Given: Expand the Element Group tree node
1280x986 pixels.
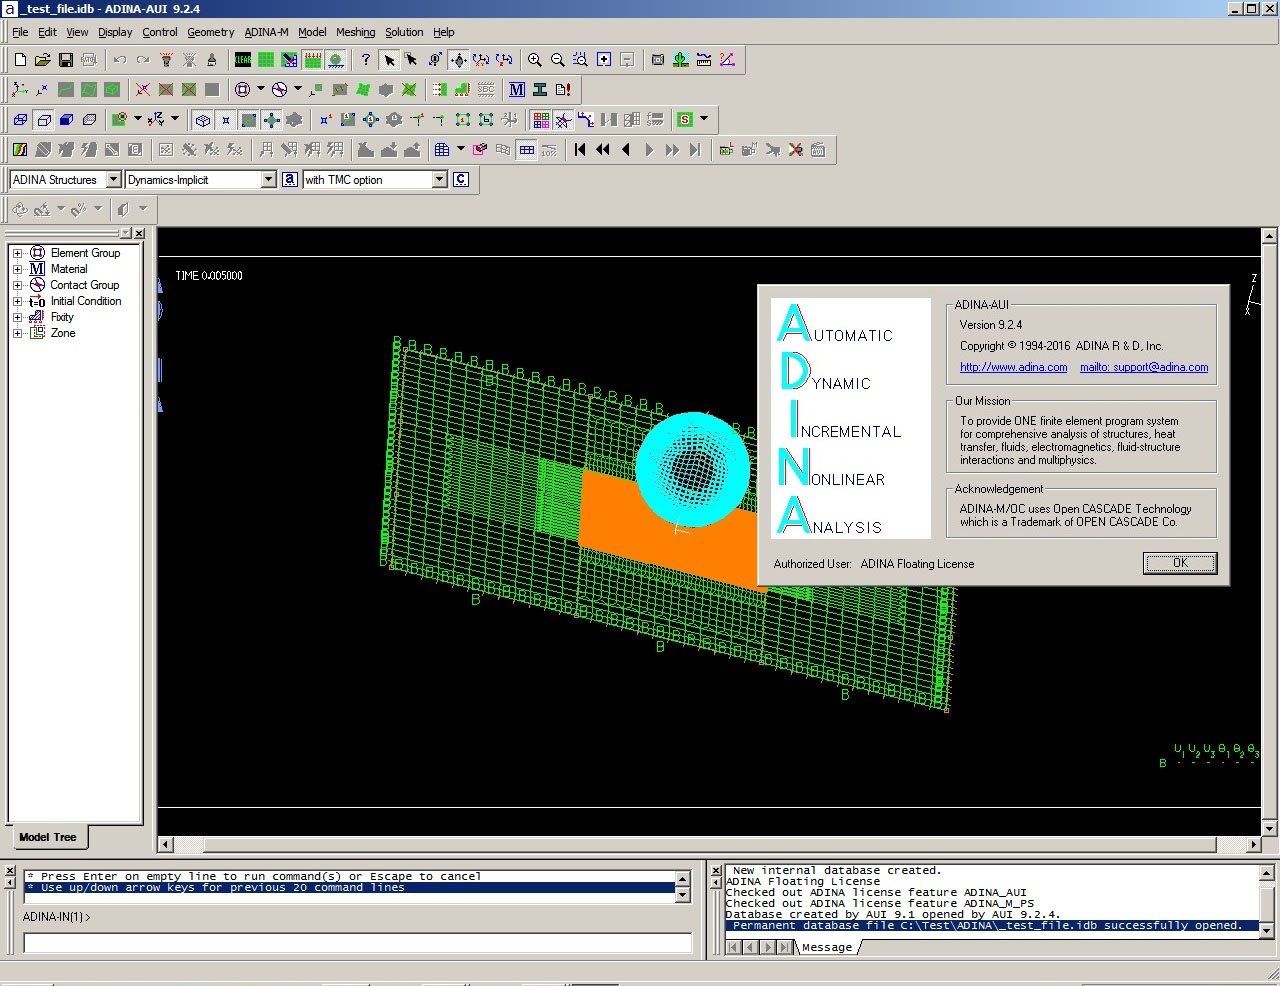Looking at the screenshot, I should (x=17, y=253).
